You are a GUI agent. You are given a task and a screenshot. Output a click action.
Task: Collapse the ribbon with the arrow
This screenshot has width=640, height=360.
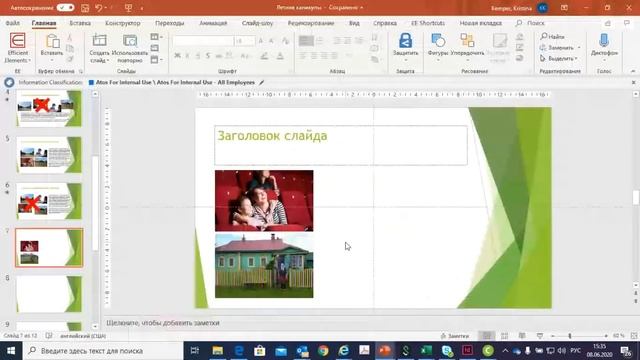(x=633, y=71)
